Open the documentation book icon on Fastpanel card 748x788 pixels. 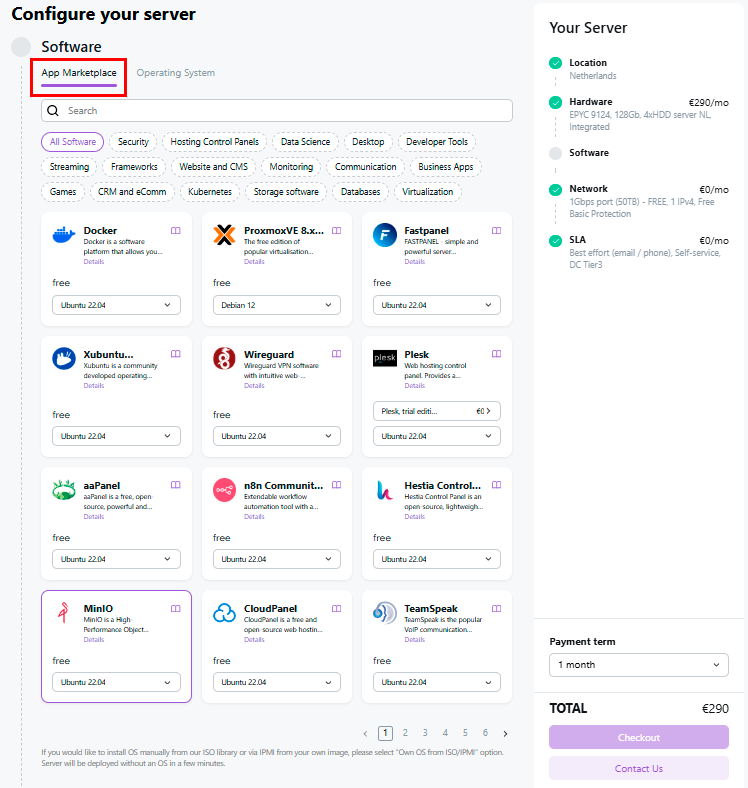497,231
